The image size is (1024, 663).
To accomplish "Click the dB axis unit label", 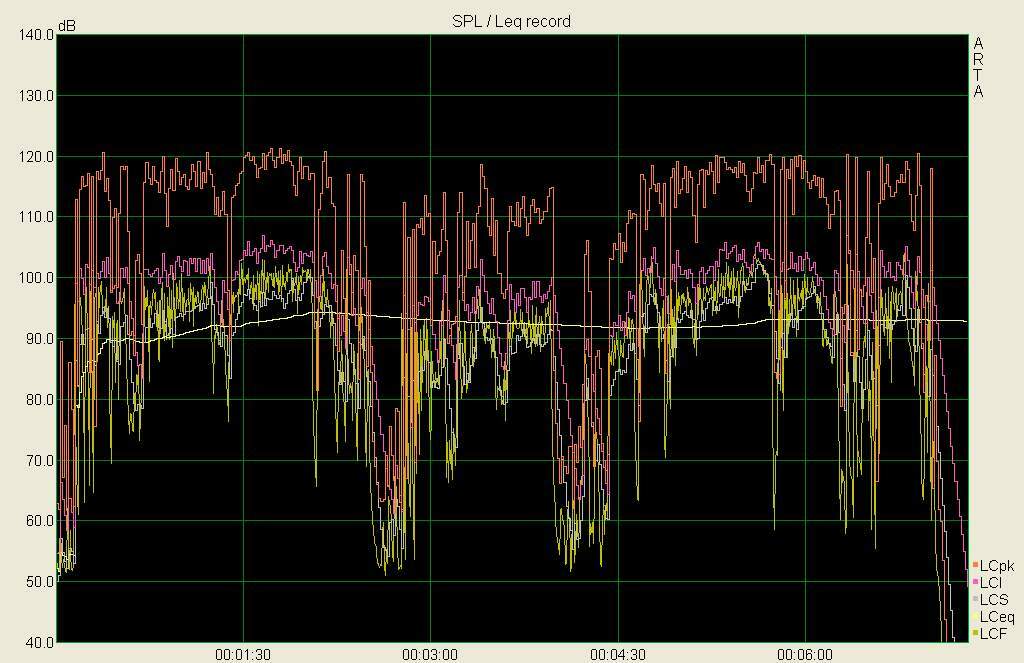I will [x=67, y=26].
